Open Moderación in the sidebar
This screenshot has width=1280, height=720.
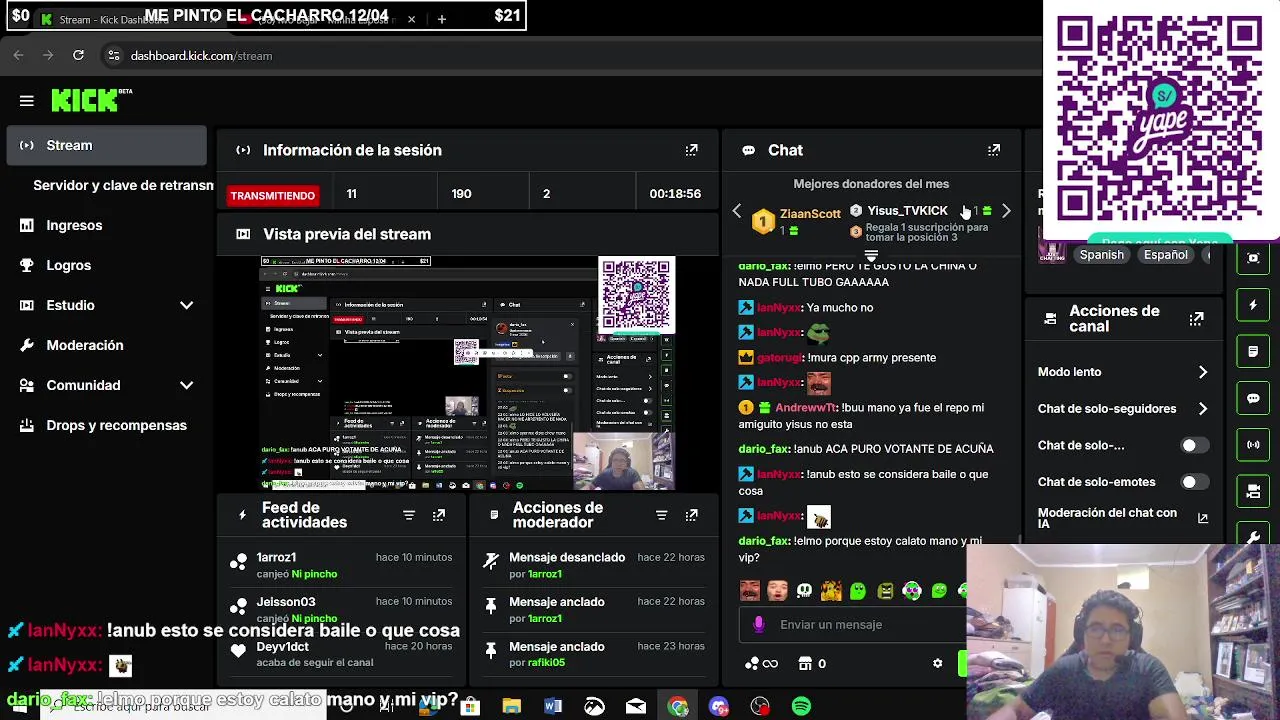tap(106, 345)
